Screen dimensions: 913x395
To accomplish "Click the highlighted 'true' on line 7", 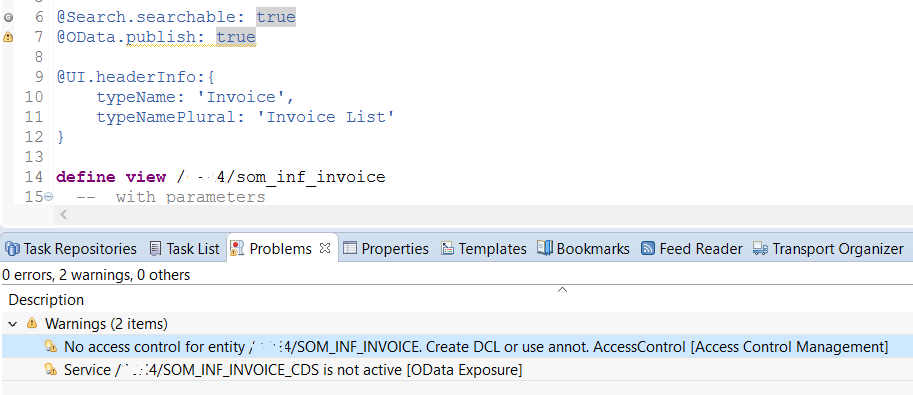I will click(x=236, y=37).
